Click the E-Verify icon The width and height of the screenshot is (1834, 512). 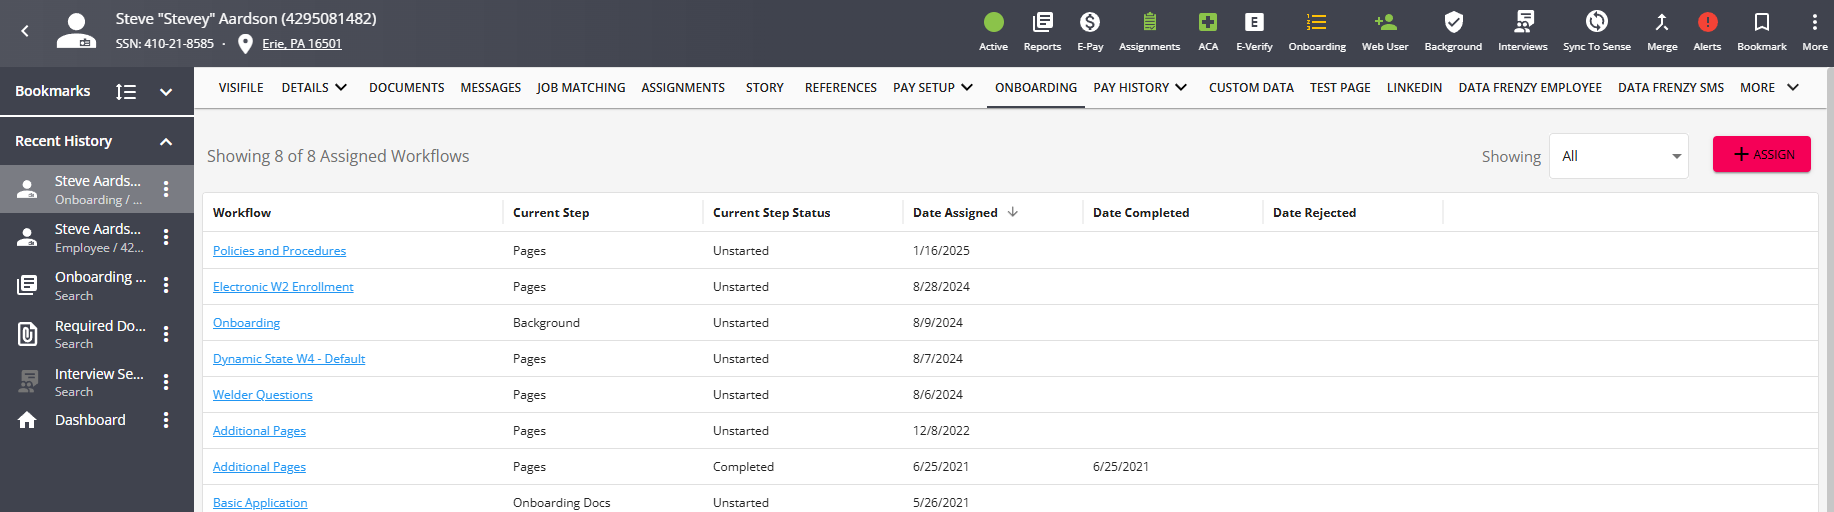click(x=1254, y=23)
